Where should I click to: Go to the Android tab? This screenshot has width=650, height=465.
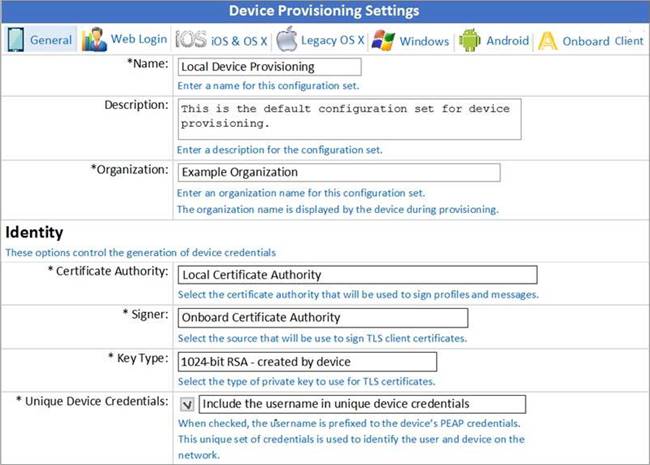click(508, 41)
